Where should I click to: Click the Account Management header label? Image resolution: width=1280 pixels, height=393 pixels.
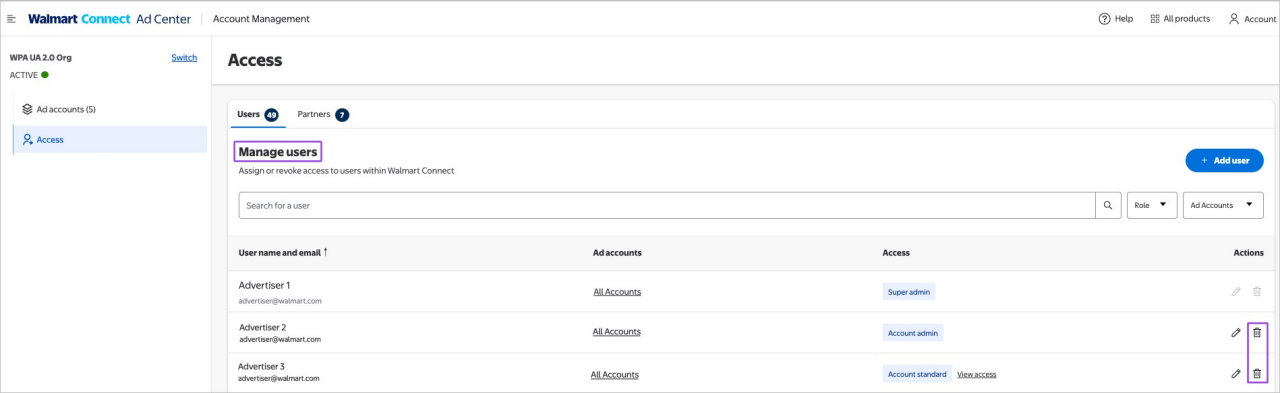[x=261, y=19]
